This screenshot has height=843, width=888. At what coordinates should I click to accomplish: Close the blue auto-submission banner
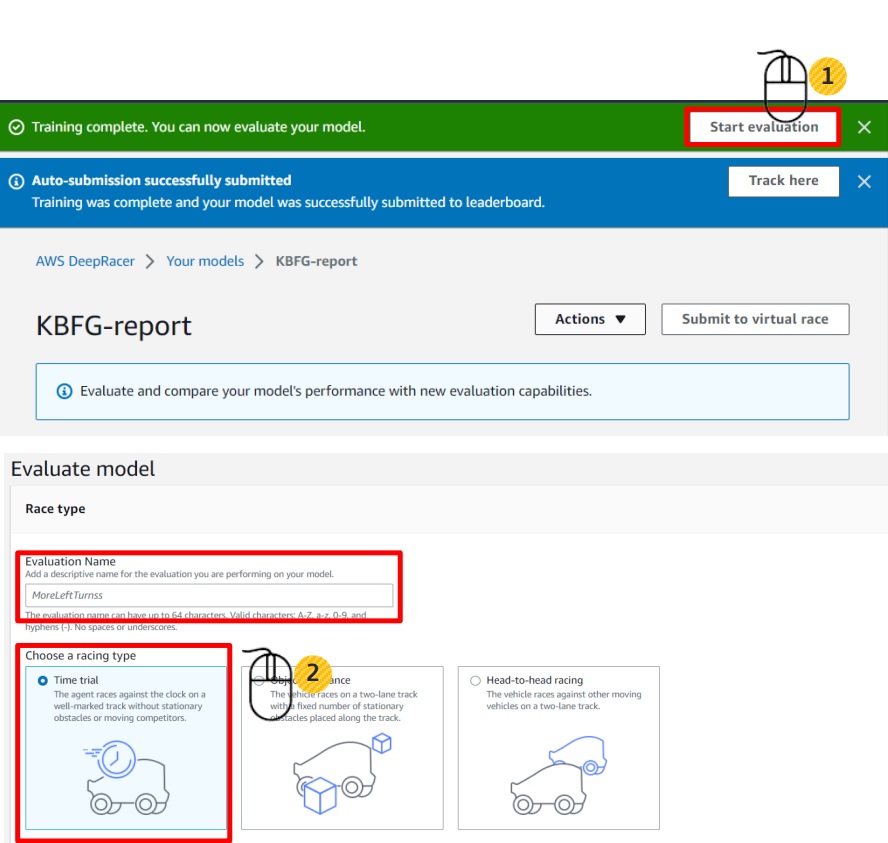tap(864, 181)
